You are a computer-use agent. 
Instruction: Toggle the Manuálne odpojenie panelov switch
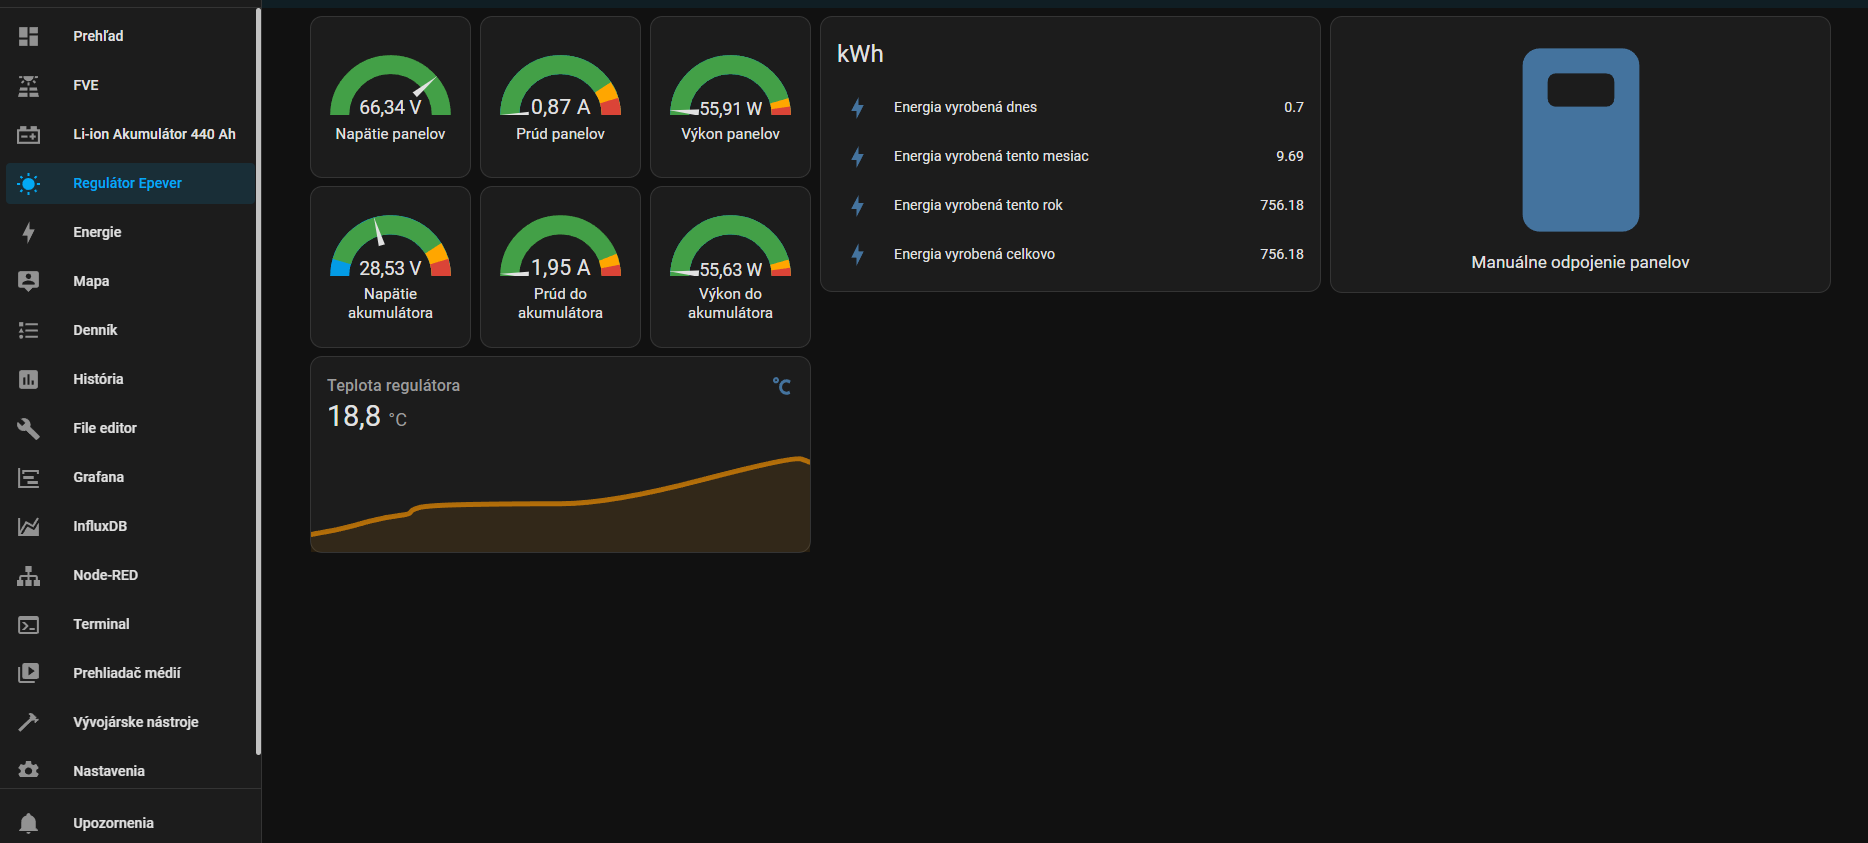click(1580, 140)
